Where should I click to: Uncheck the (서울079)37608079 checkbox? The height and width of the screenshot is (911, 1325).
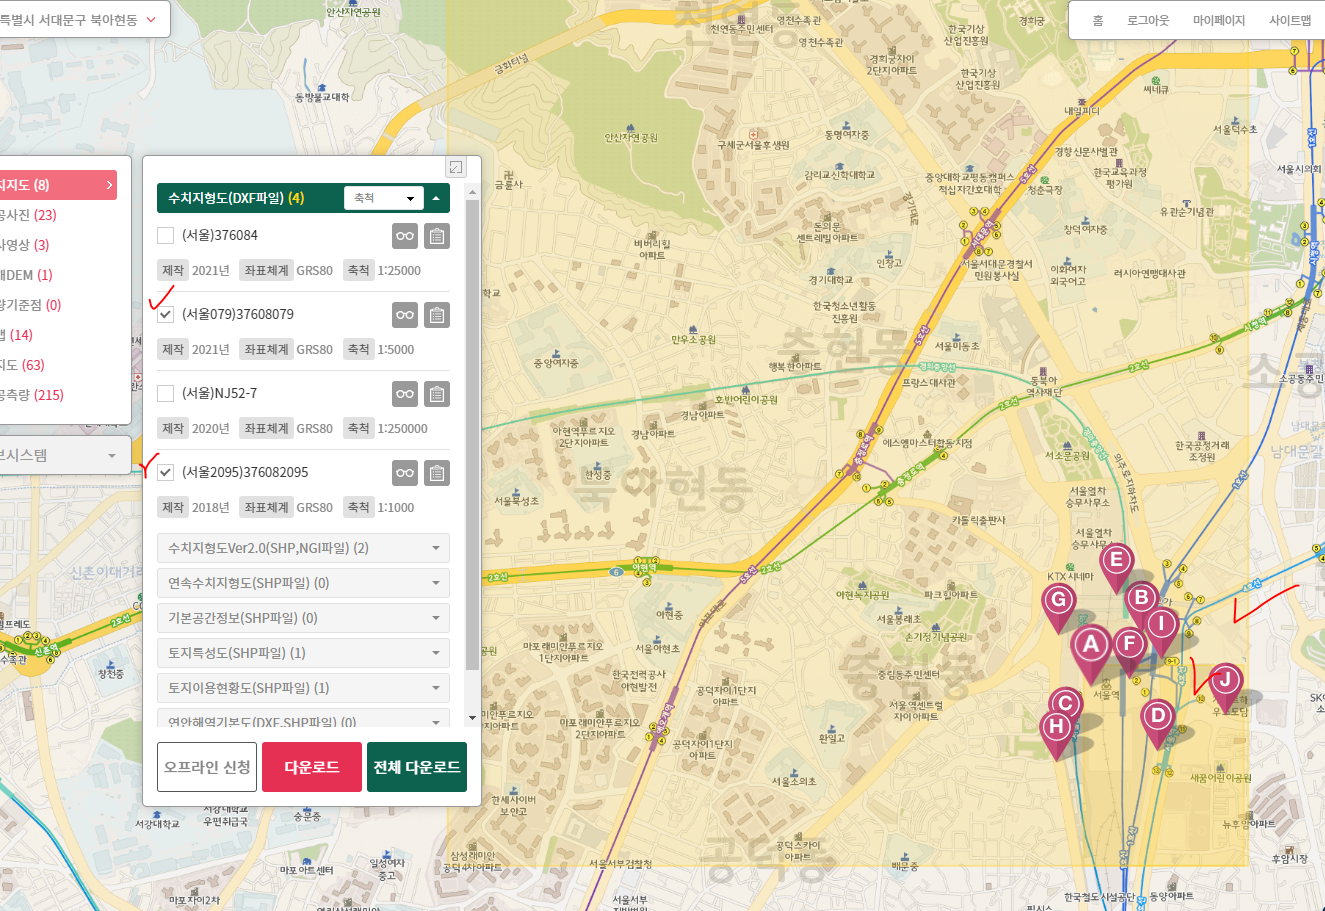[x=166, y=315]
